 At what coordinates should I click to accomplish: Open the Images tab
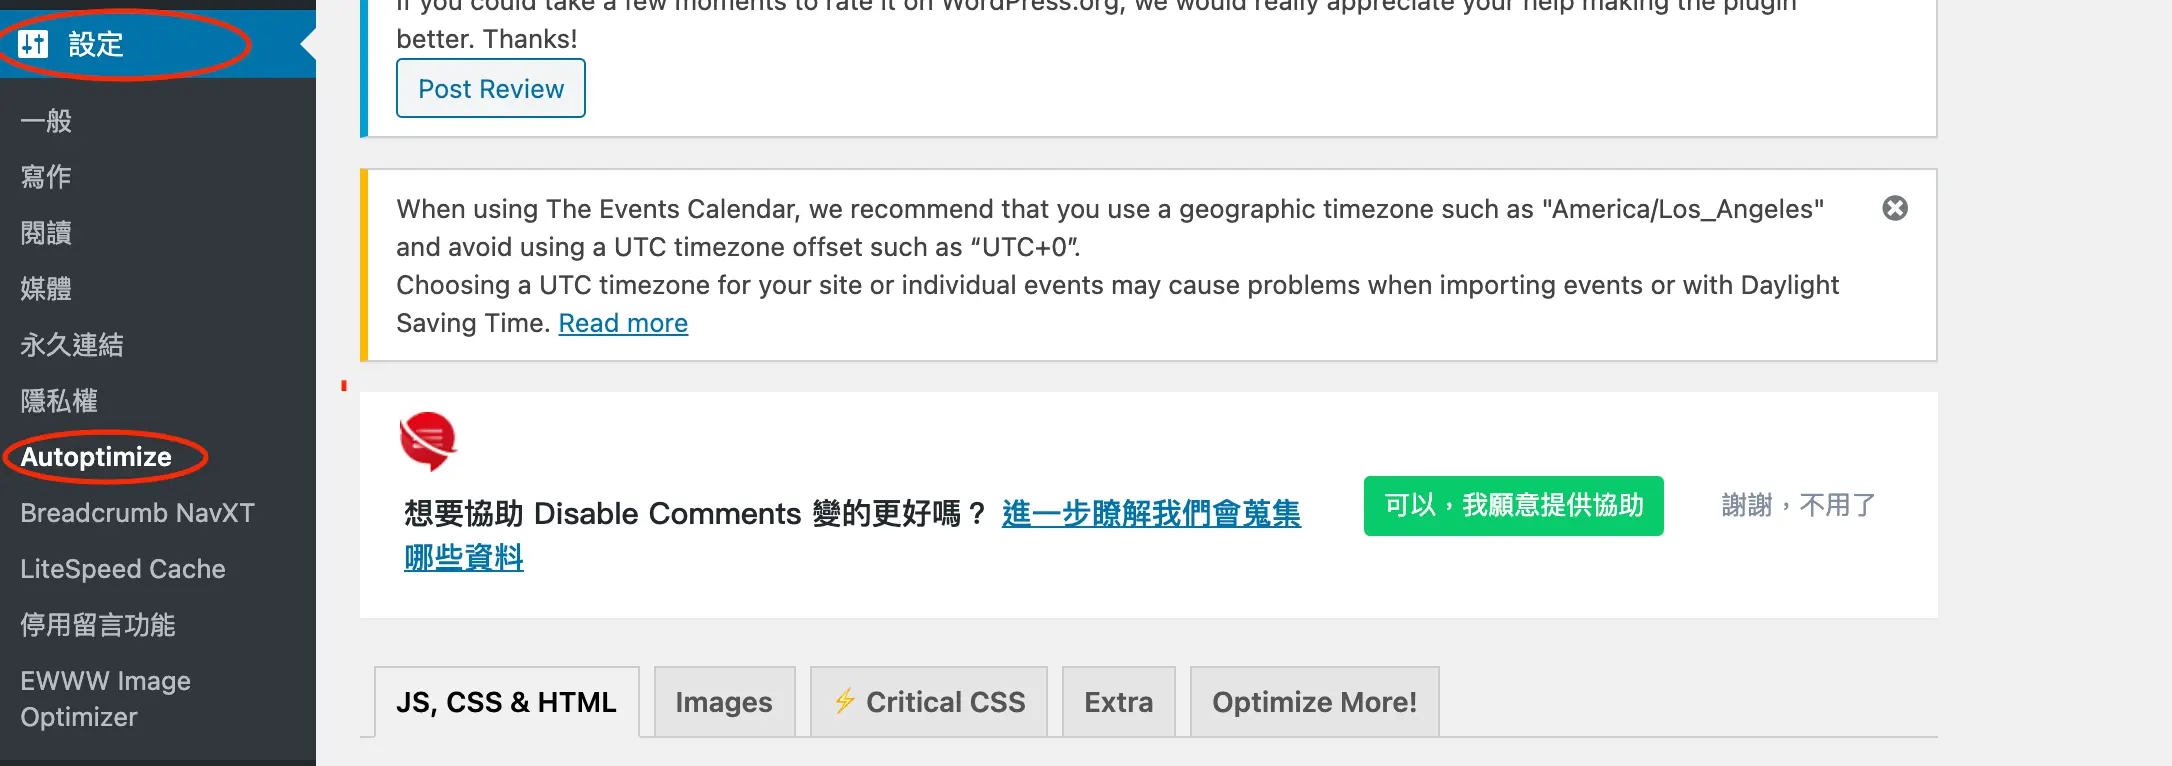pyautogui.click(x=724, y=702)
